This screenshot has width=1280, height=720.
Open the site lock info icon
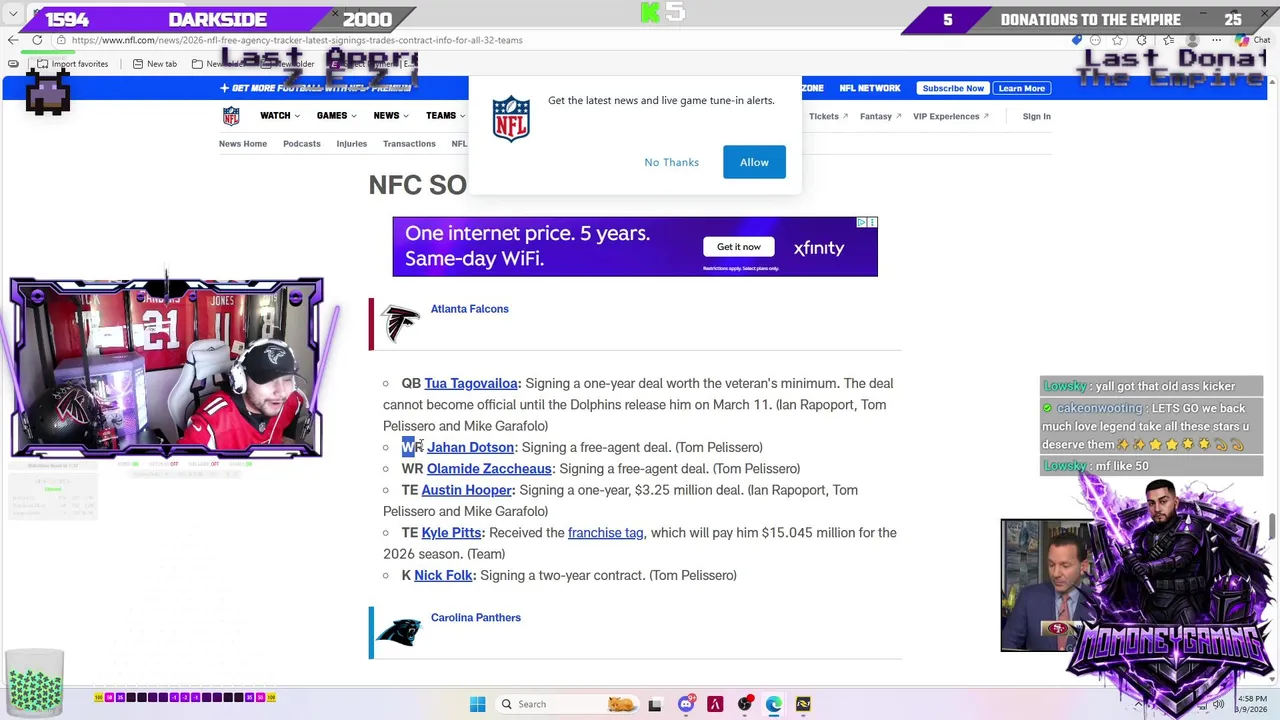(61, 40)
